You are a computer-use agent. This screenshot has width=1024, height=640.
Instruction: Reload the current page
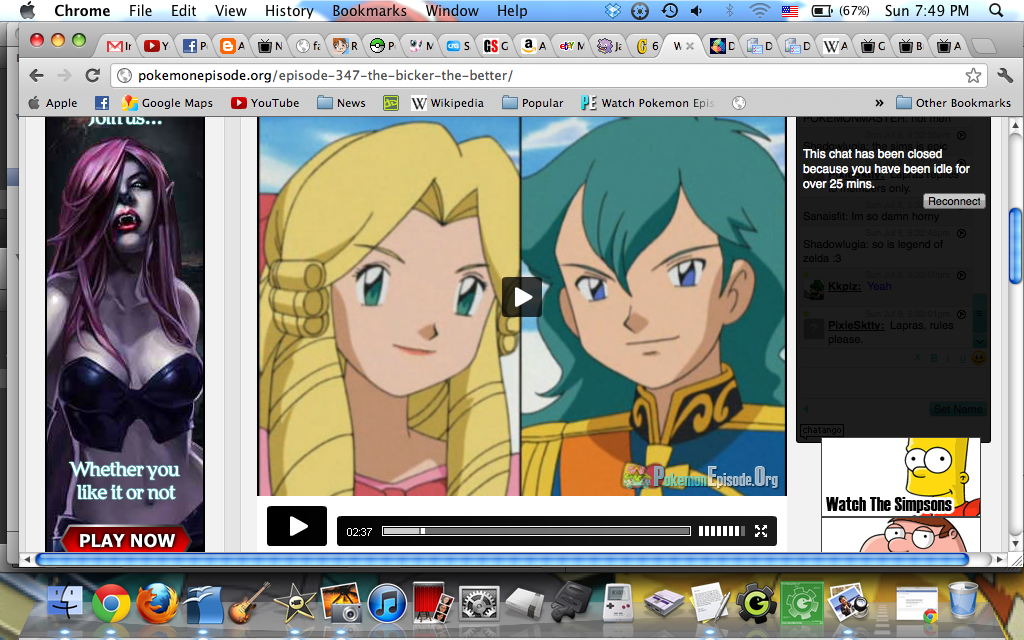pos(93,76)
